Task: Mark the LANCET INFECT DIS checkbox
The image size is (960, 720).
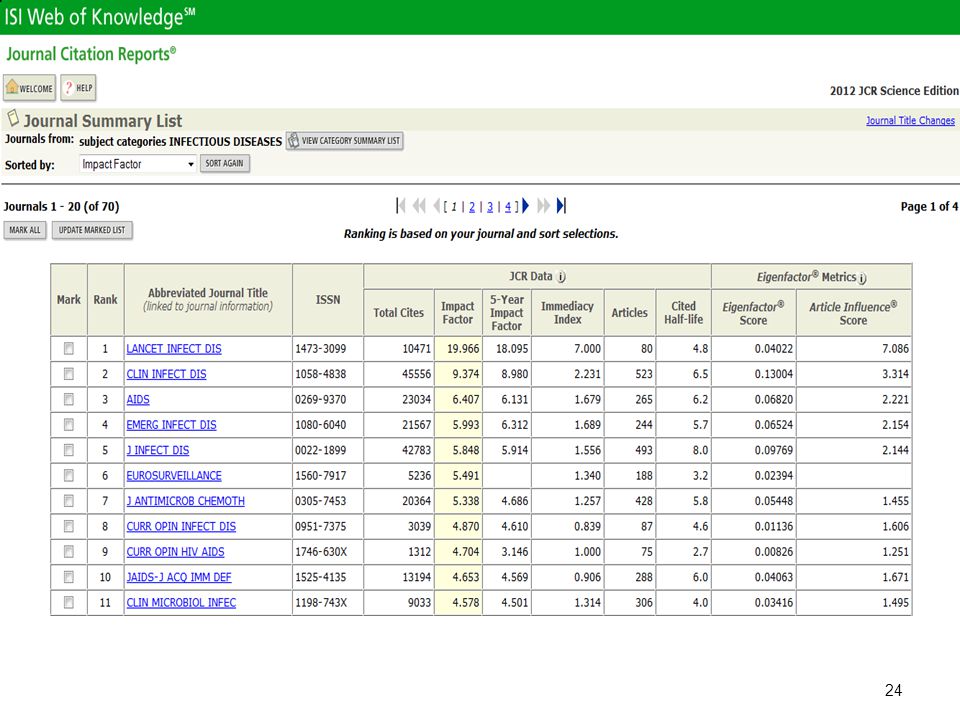Action: [x=69, y=348]
